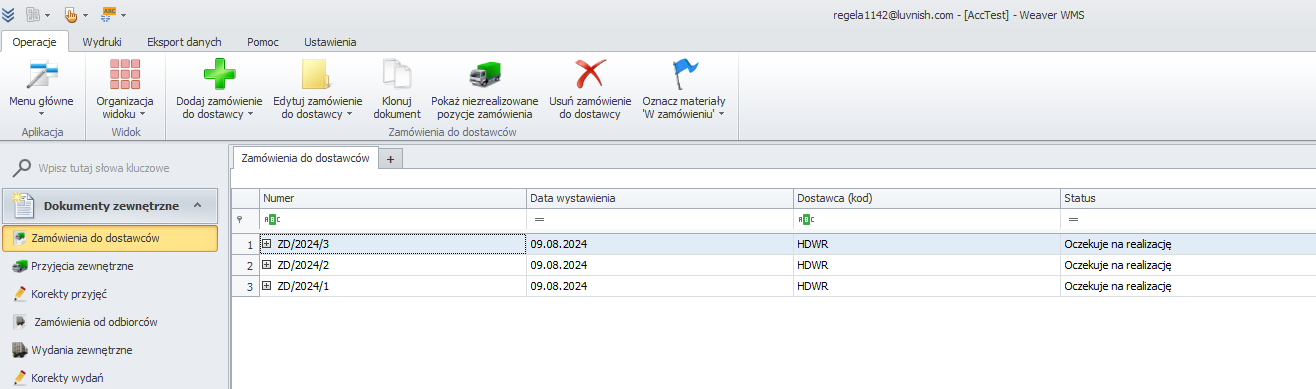Image resolution: width=1316 pixels, height=389 pixels.
Task: Open the Eksport danych ribbon tab
Action: pyautogui.click(x=184, y=42)
